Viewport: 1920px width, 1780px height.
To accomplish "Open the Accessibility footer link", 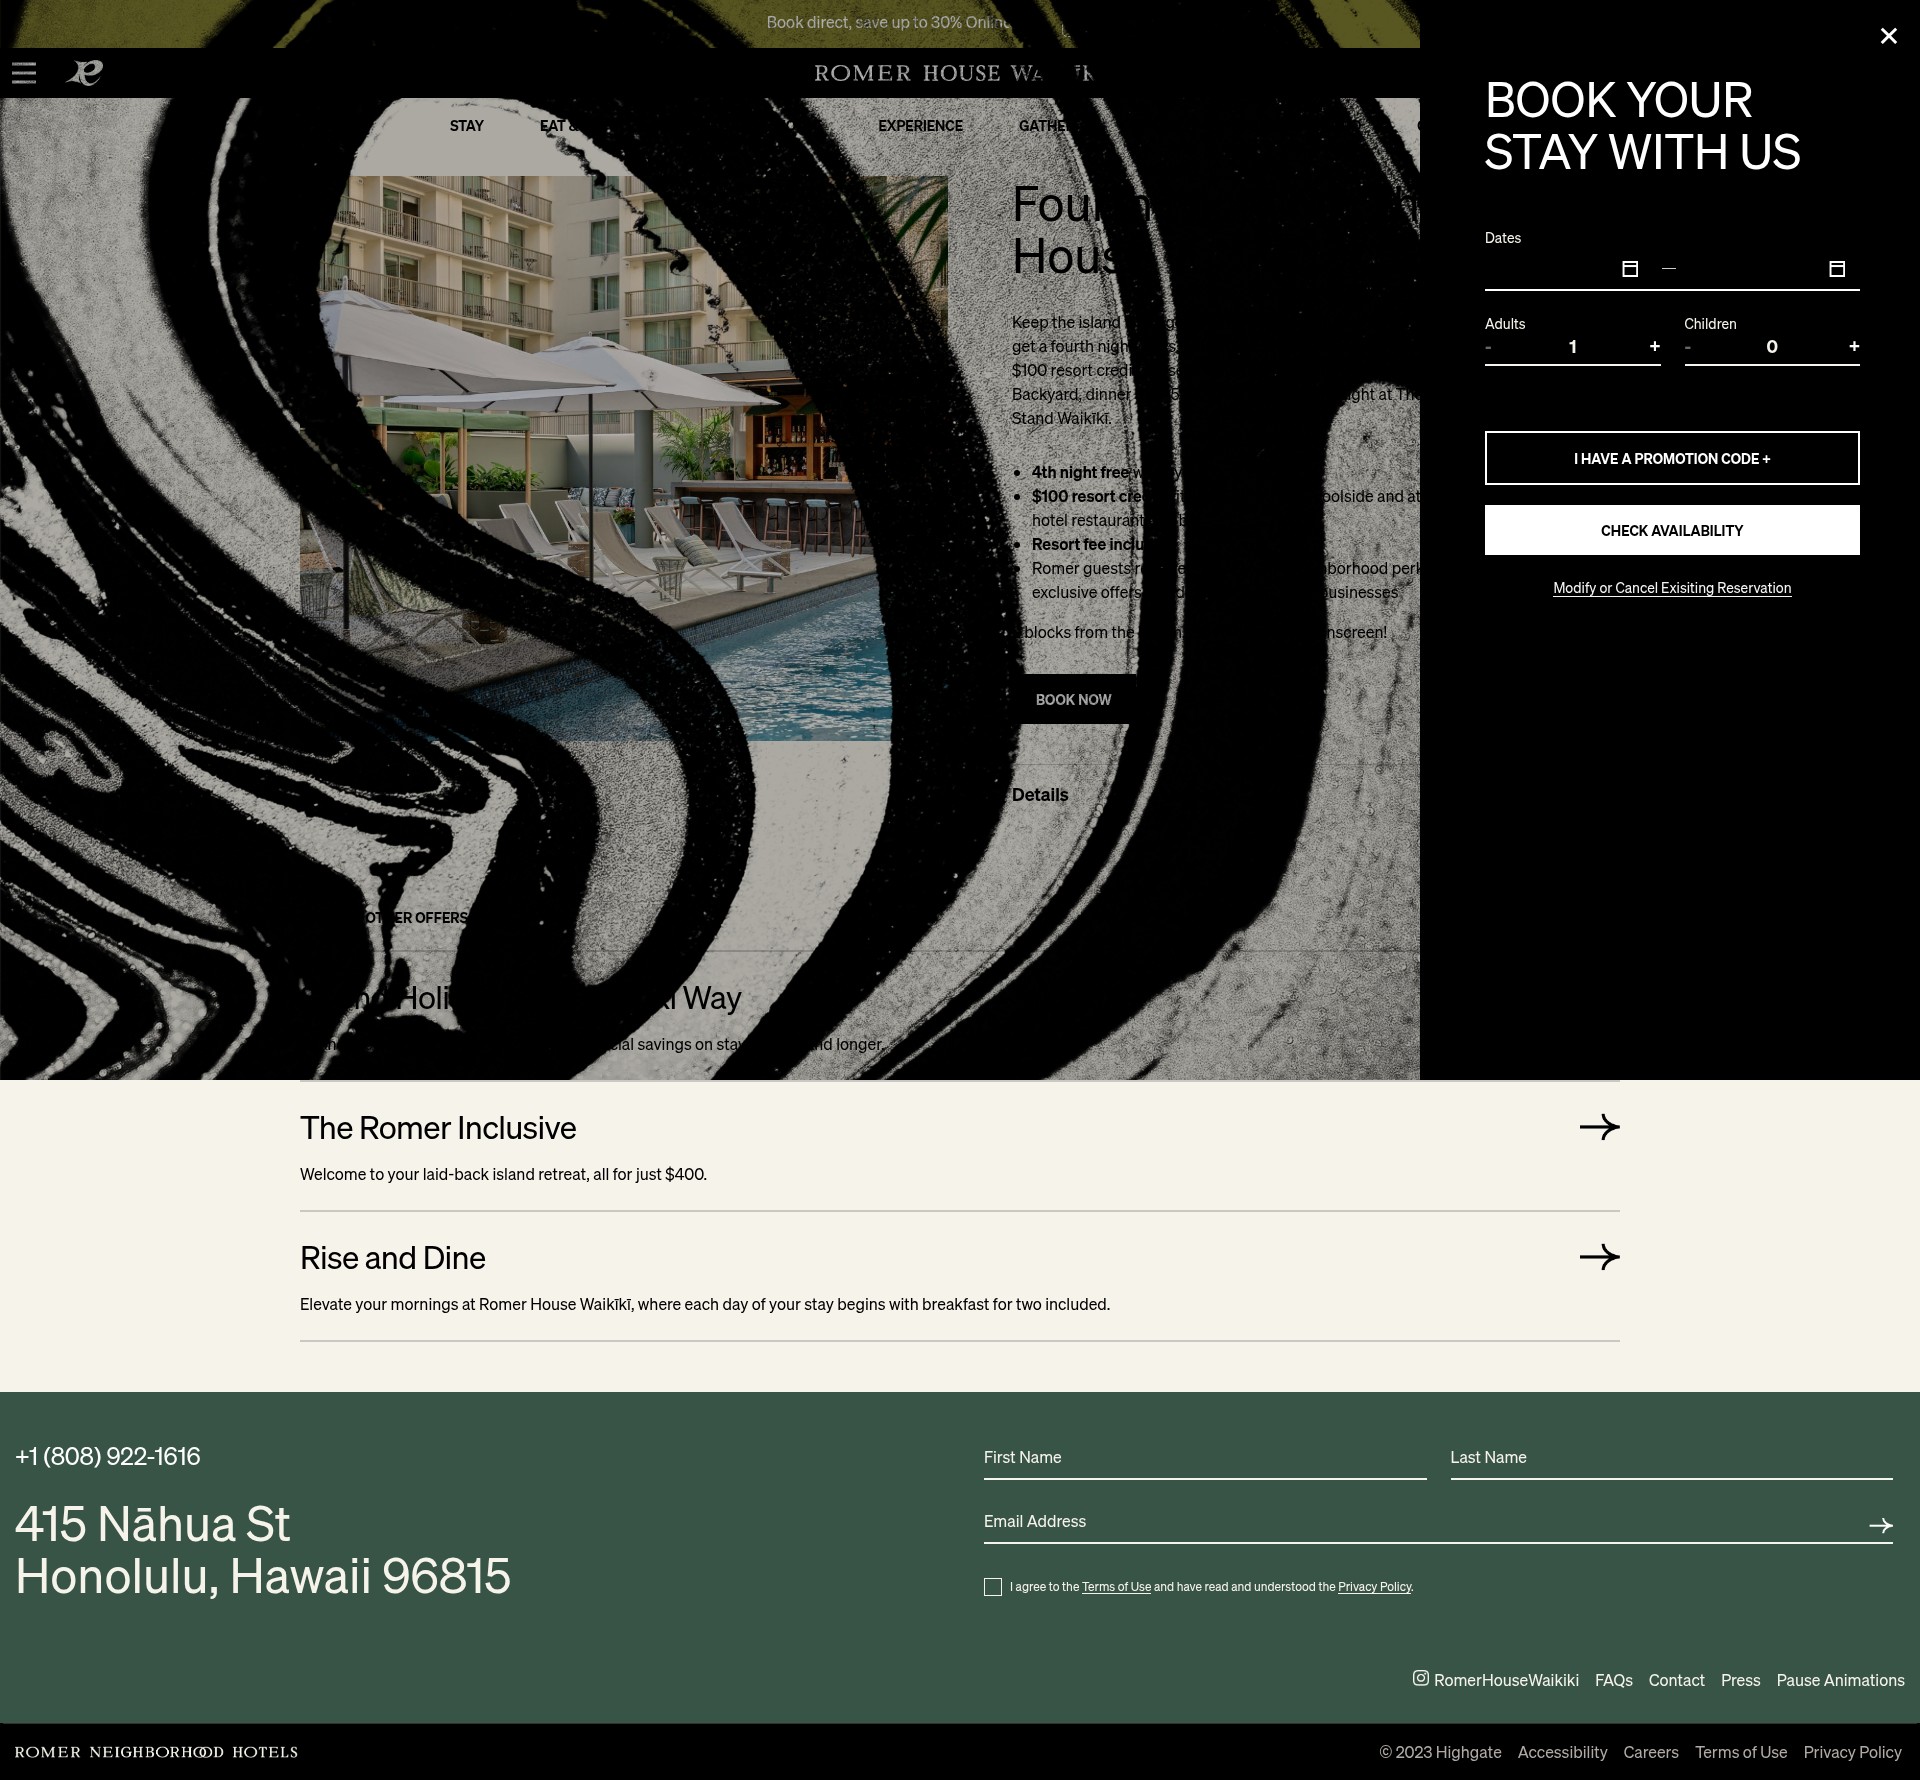I will (1562, 1752).
